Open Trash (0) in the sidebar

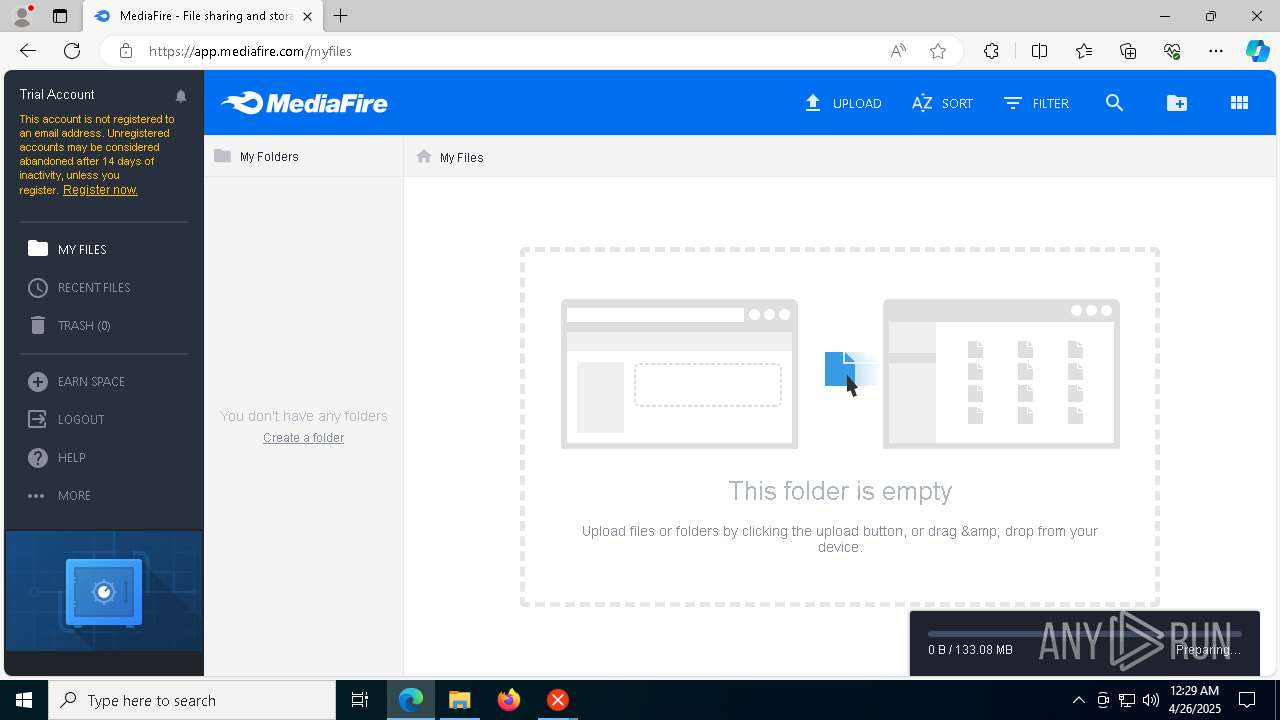click(70, 325)
